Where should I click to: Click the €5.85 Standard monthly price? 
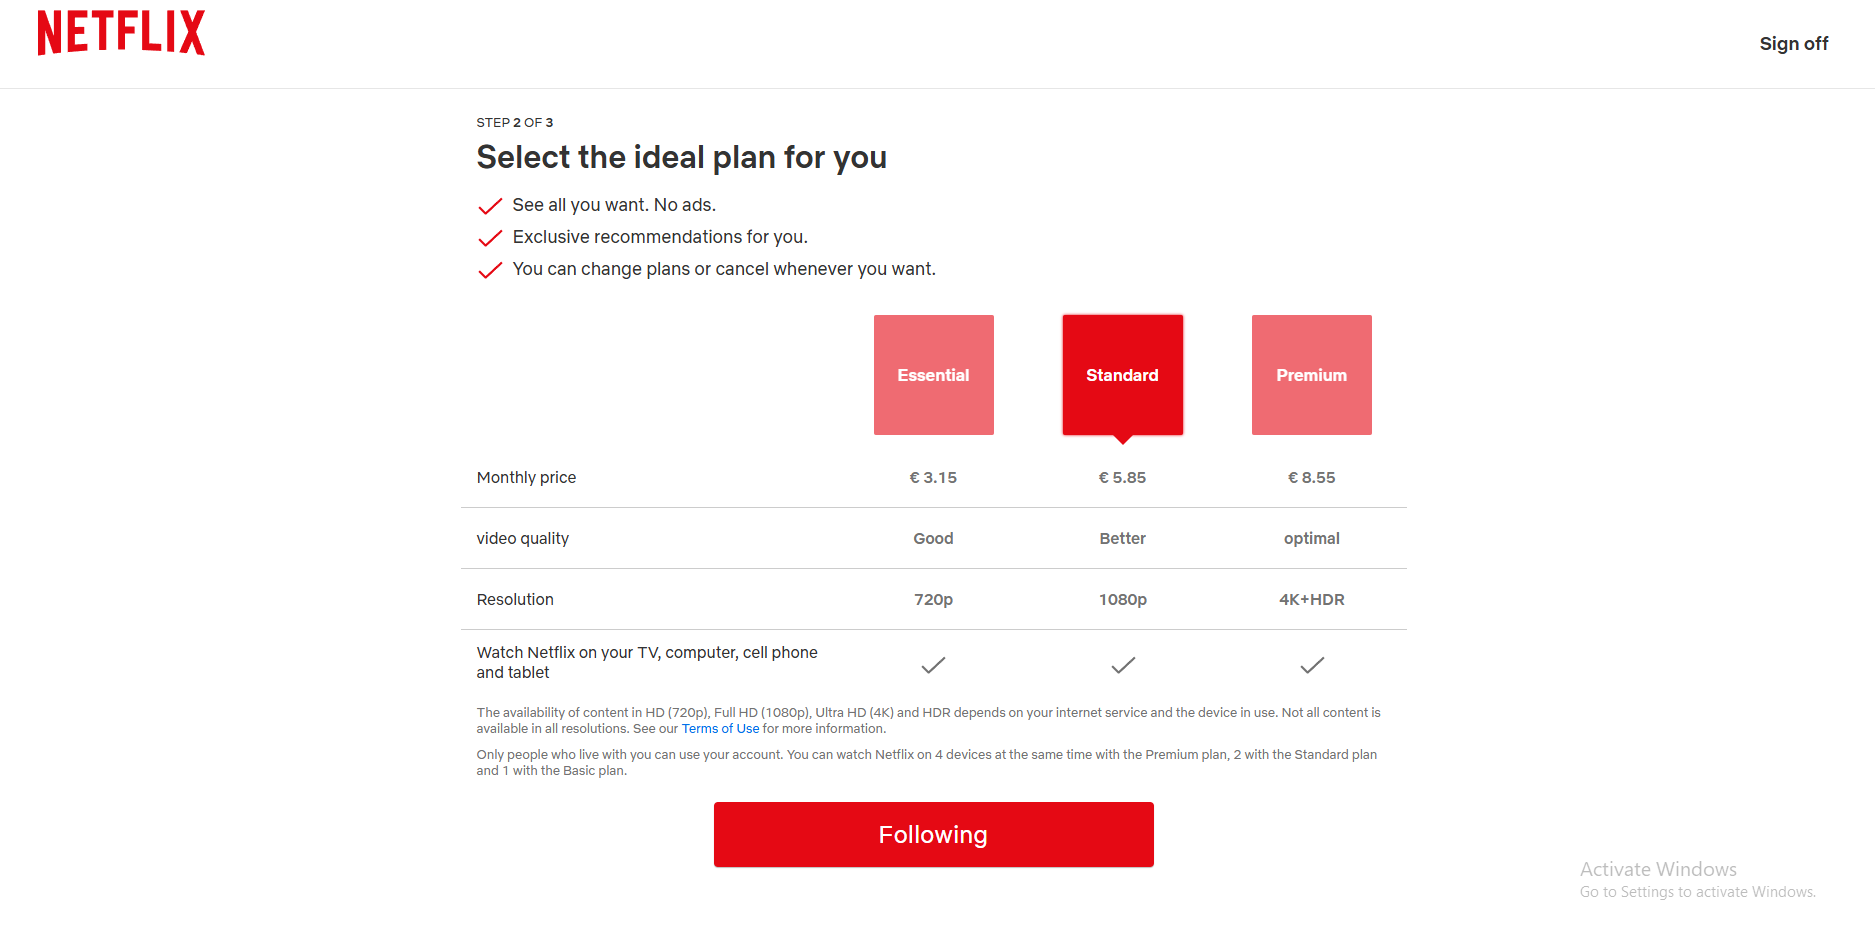point(1122,478)
